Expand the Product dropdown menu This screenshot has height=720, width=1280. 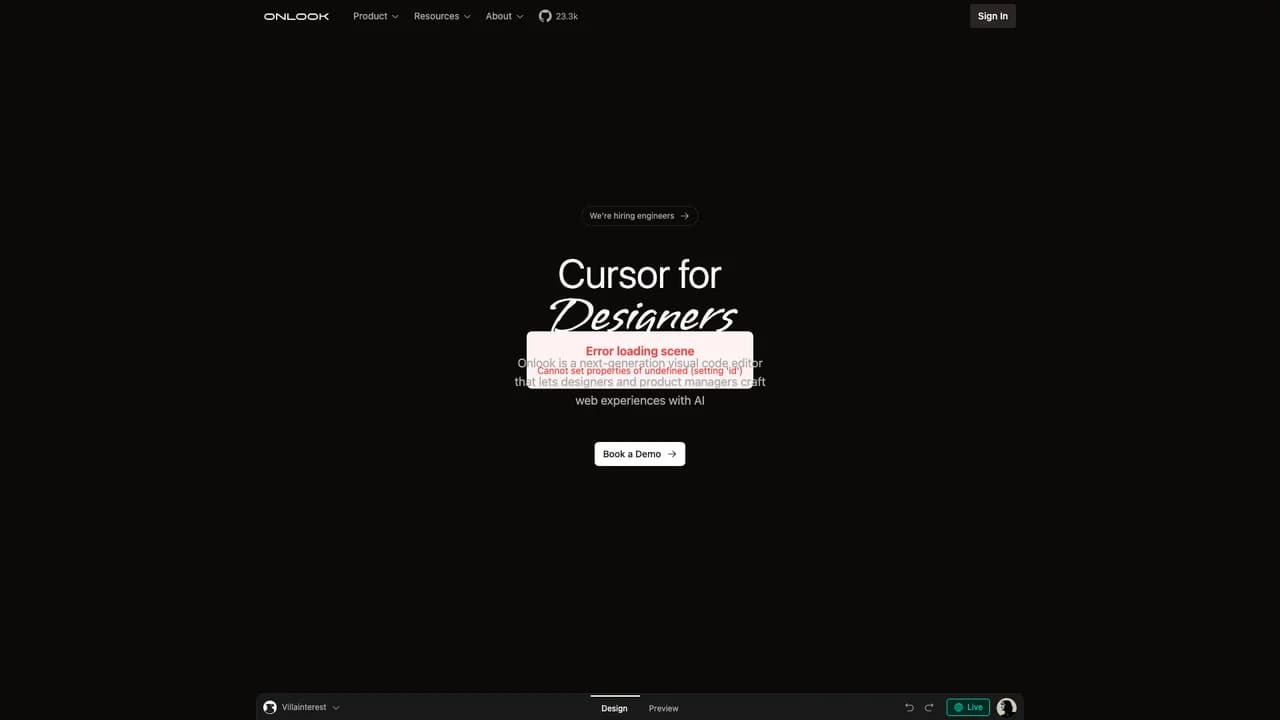point(376,16)
